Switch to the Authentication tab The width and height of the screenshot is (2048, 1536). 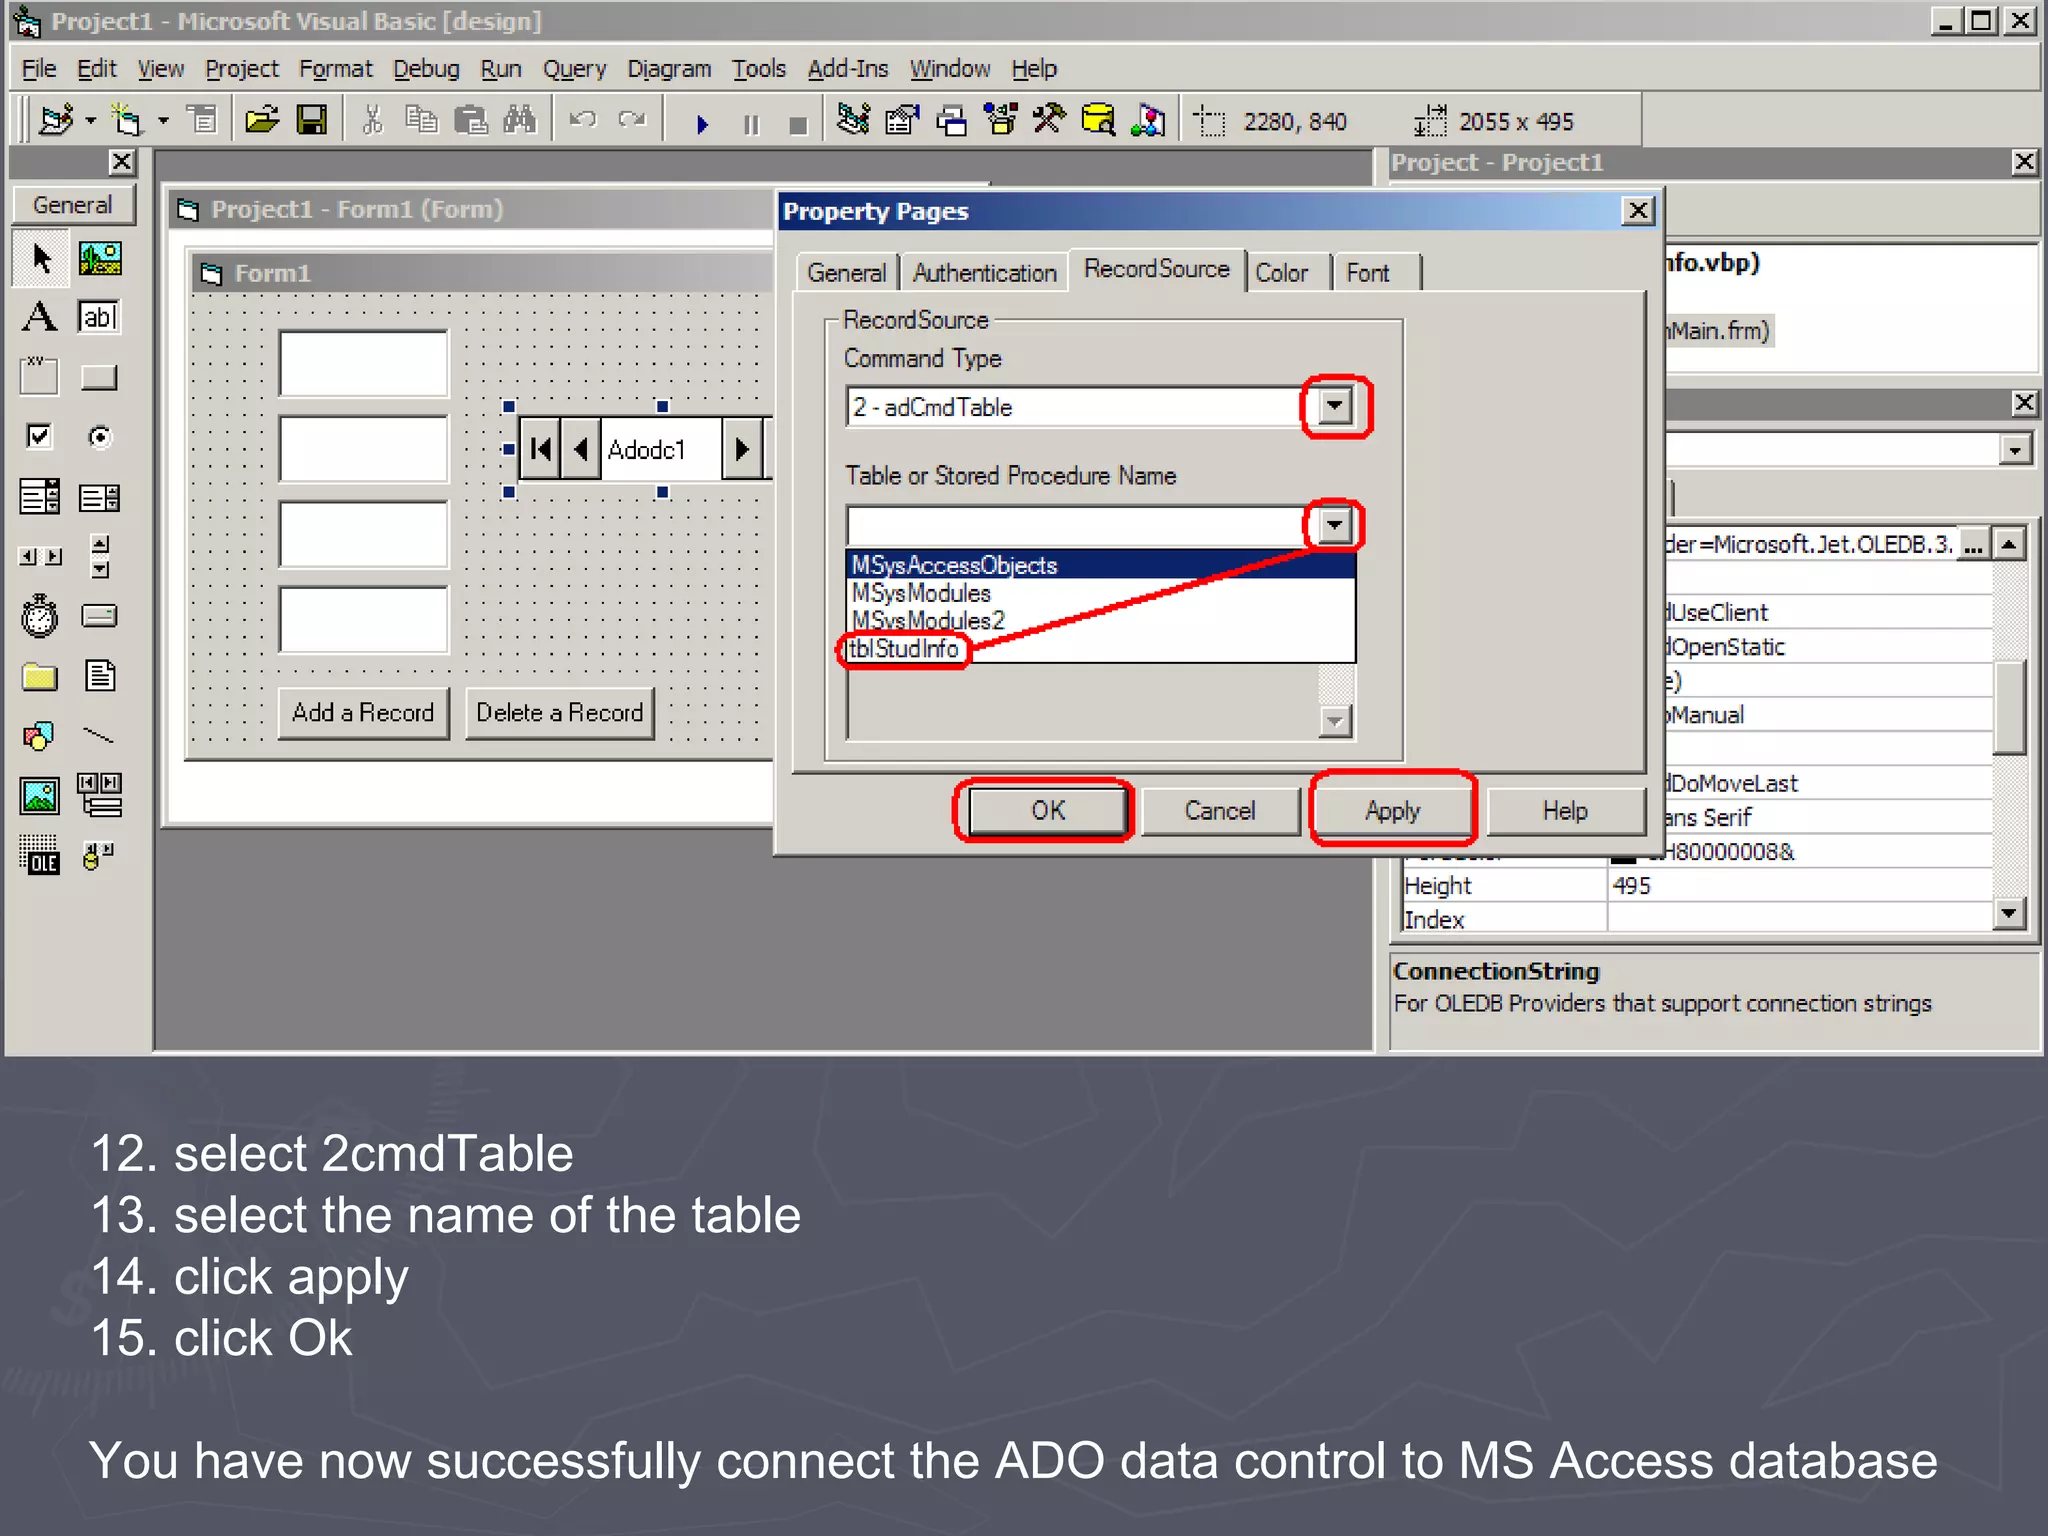(985, 272)
